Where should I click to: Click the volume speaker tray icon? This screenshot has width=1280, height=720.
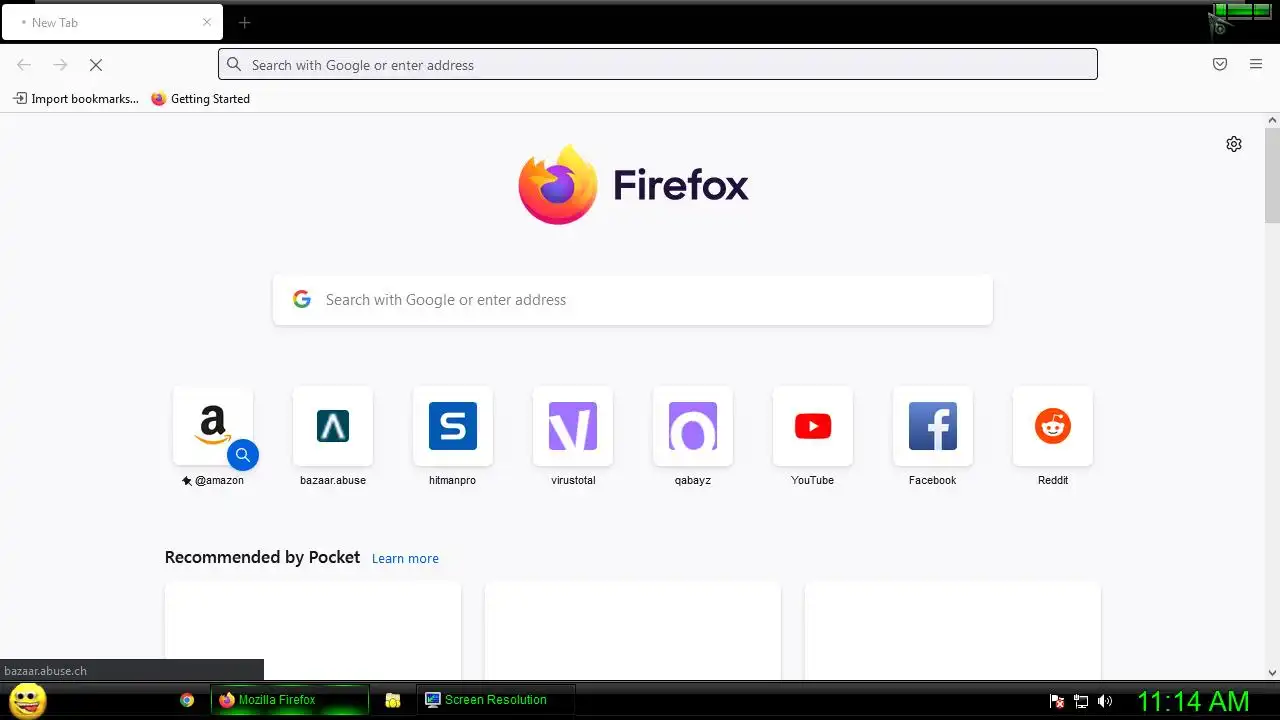(1105, 701)
